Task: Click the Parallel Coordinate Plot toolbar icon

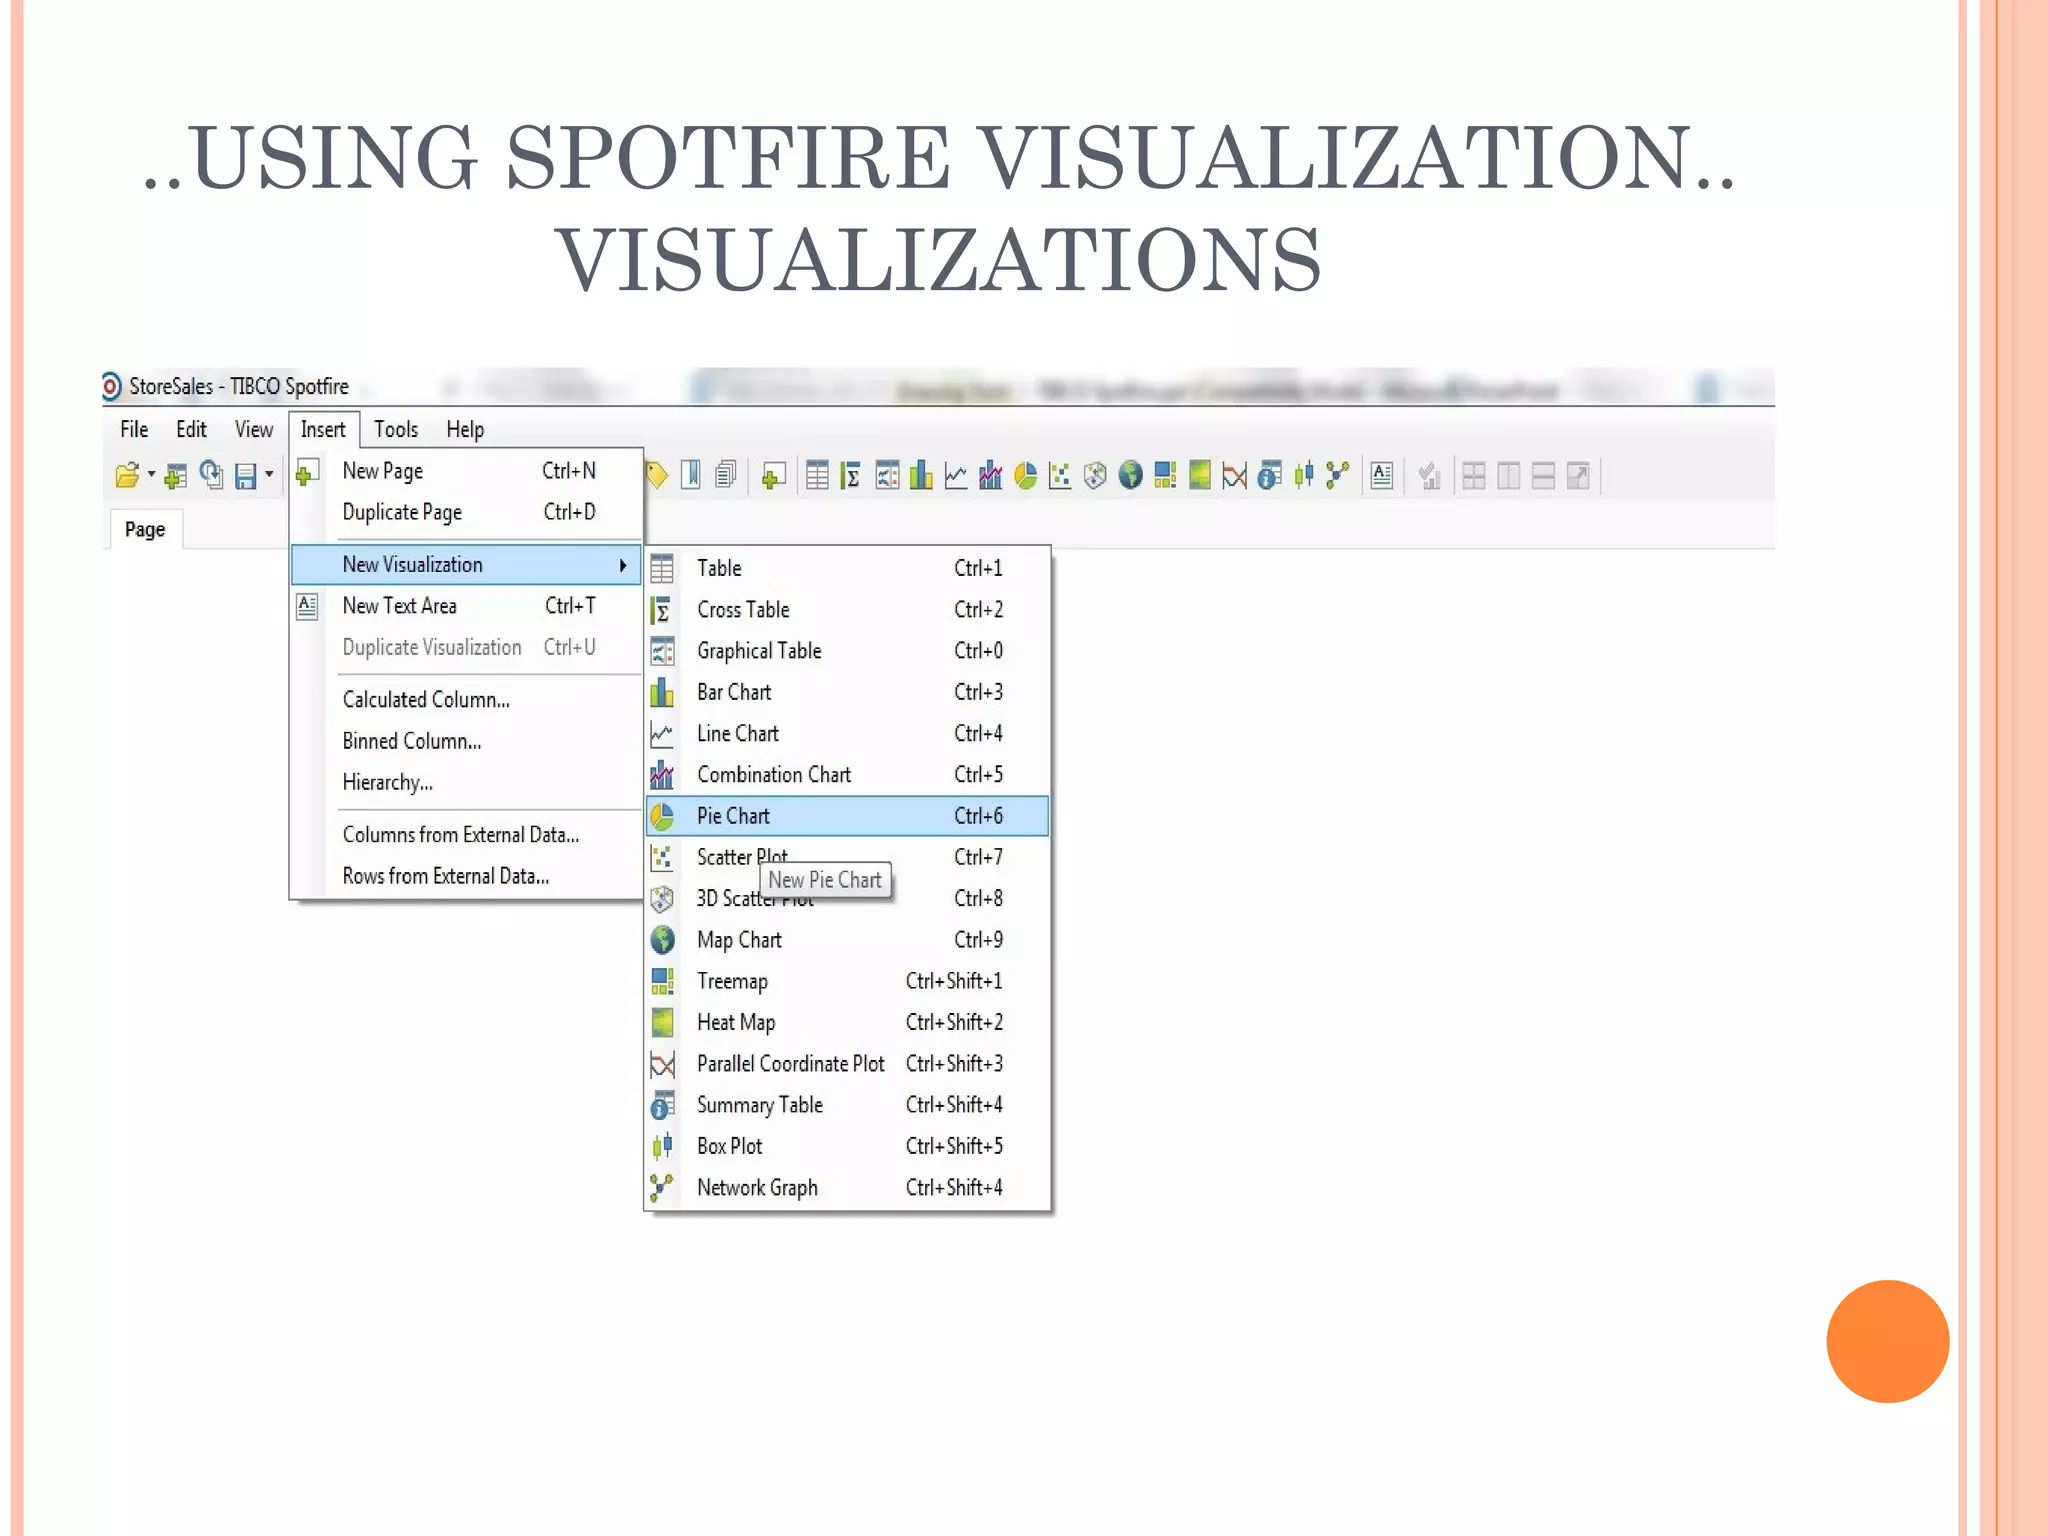Action: 1235,476
